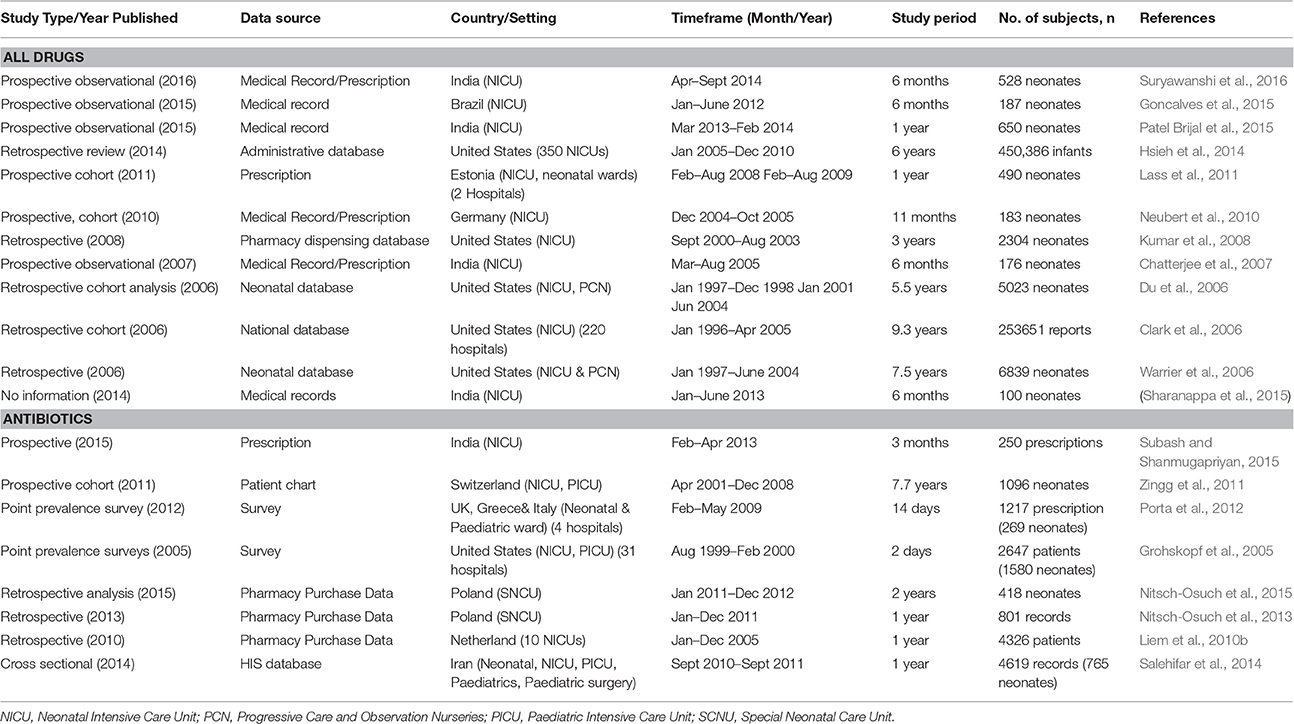Screen dimensions: 1294x724
Task: Open the Porta et al., 2012 reference
Action: 1192,508
